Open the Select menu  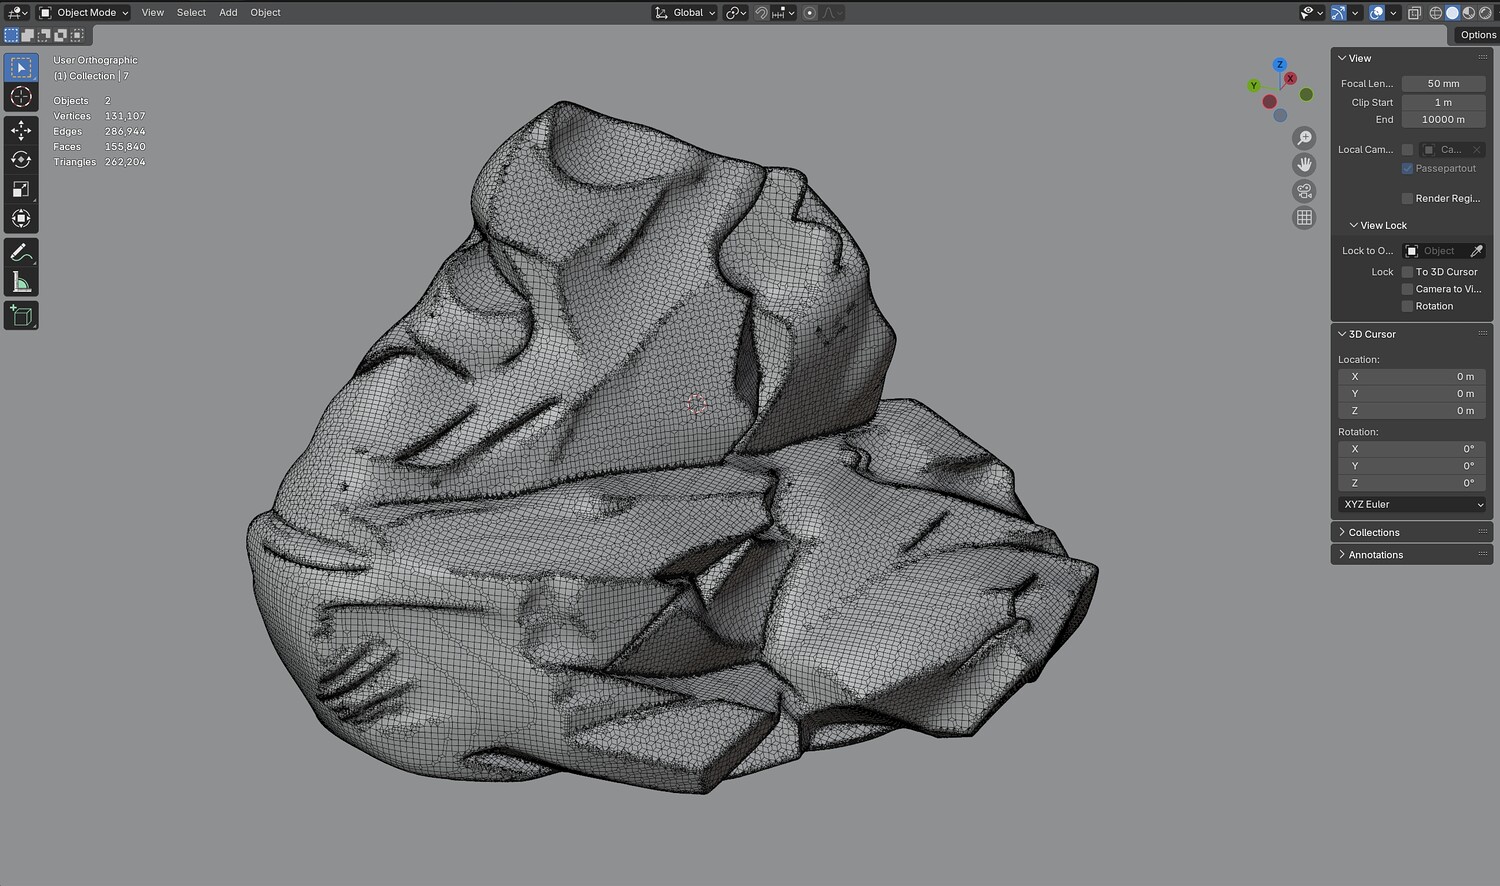click(x=191, y=13)
